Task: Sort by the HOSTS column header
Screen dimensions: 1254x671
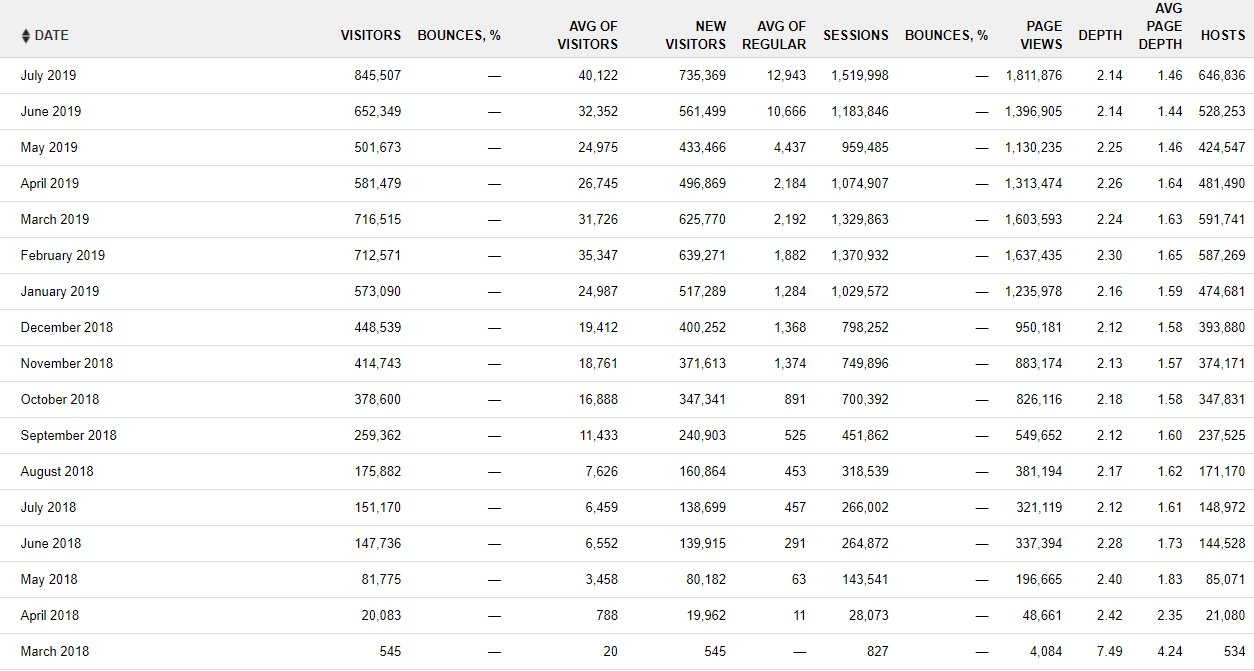Action: click(x=1223, y=36)
